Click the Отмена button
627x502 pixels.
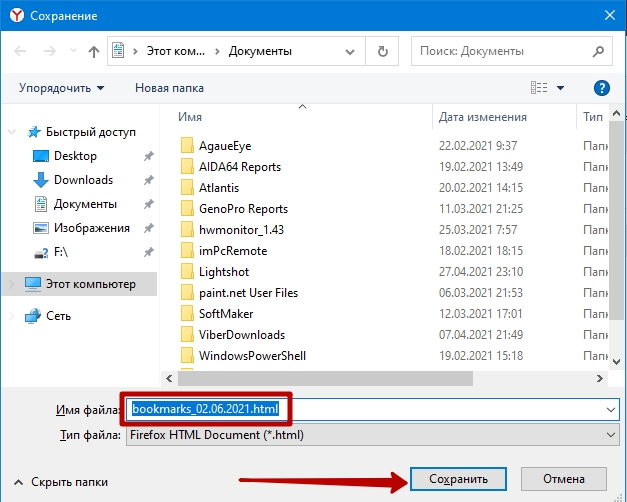(x=564, y=479)
